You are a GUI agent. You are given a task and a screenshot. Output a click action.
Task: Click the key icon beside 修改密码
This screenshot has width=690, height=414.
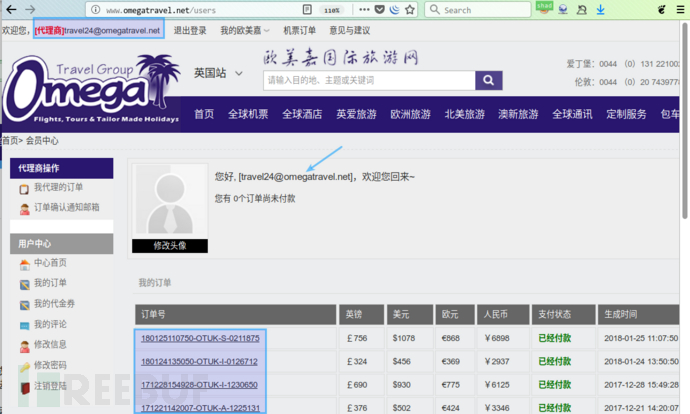pos(25,366)
